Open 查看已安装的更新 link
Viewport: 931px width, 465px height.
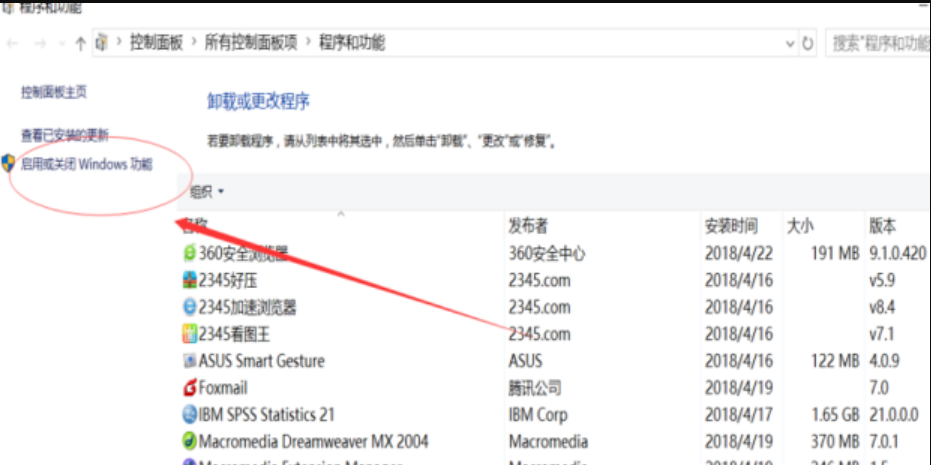pyautogui.click(x=65, y=135)
